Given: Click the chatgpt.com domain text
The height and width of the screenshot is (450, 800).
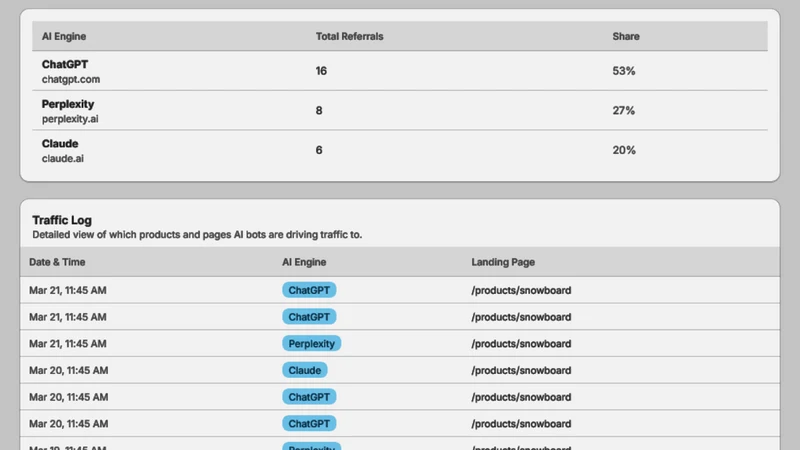Looking at the screenshot, I should tap(71, 79).
